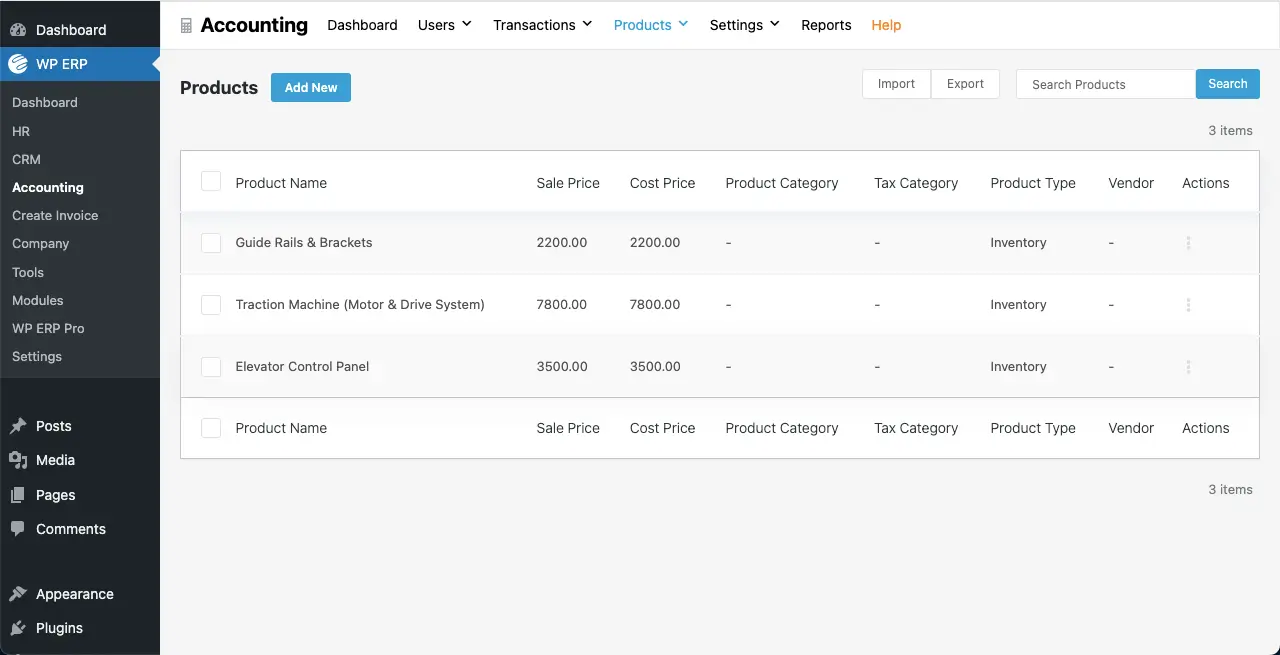Click the Export button
The width and height of the screenshot is (1280, 655).
pyautogui.click(x=965, y=84)
